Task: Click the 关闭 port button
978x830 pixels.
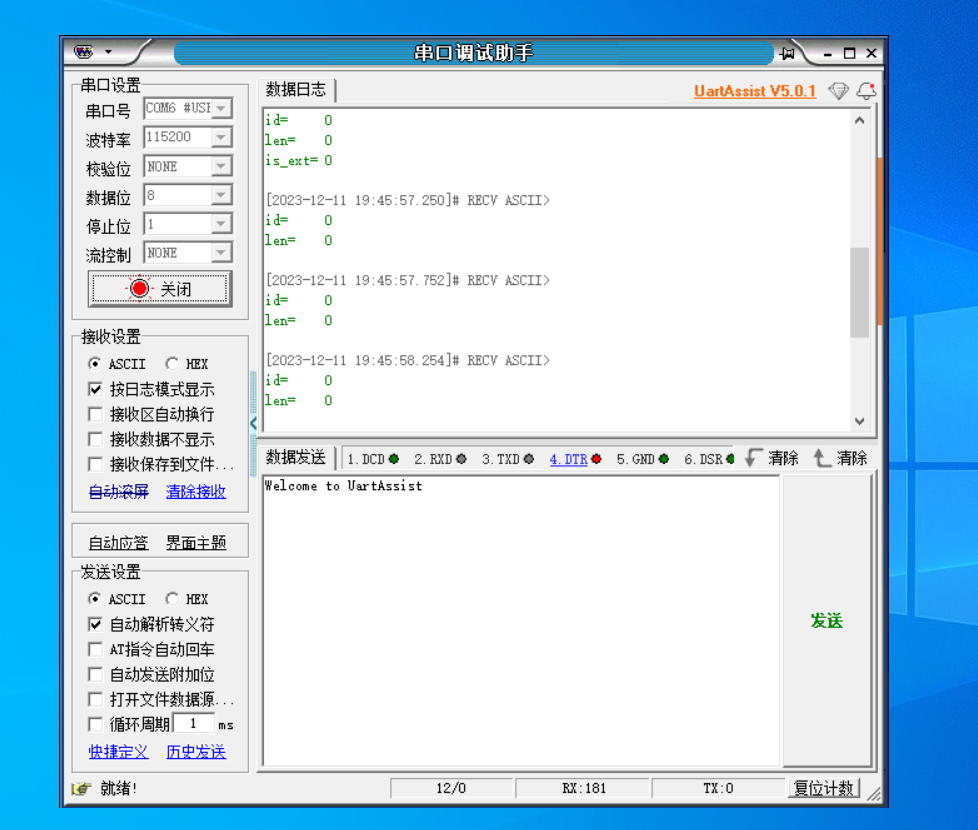Action: click(x=160, y=289)
